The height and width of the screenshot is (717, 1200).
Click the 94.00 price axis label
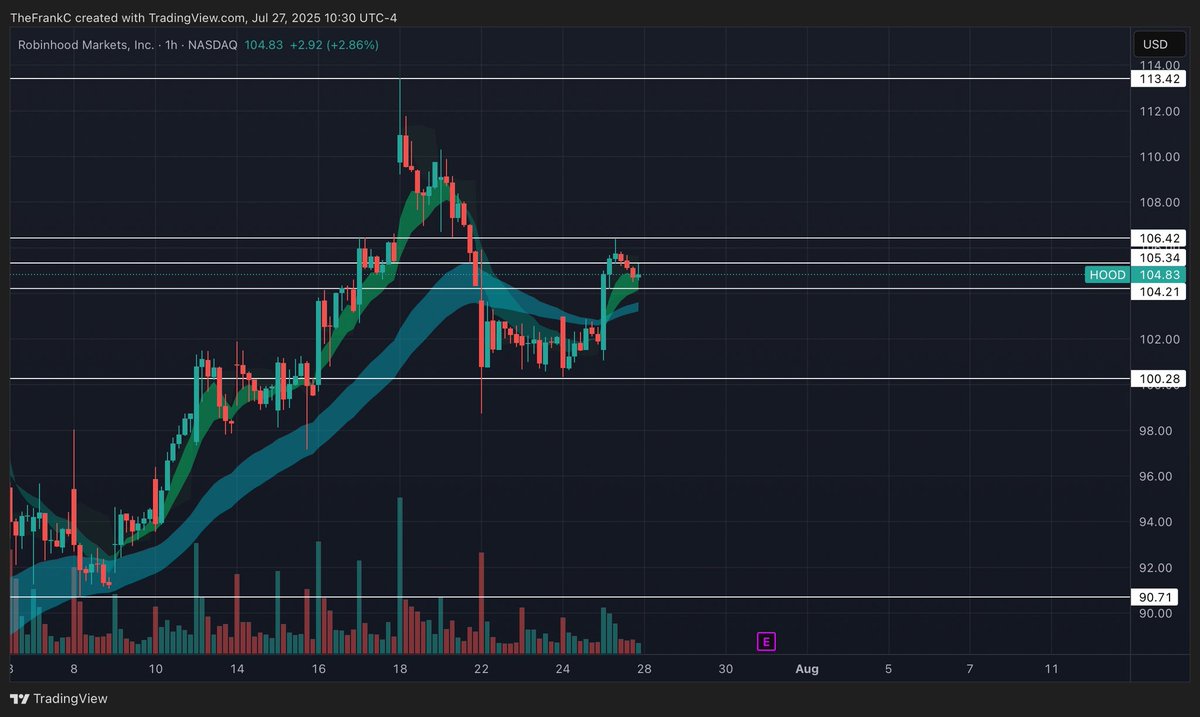tap(1156, 522)
